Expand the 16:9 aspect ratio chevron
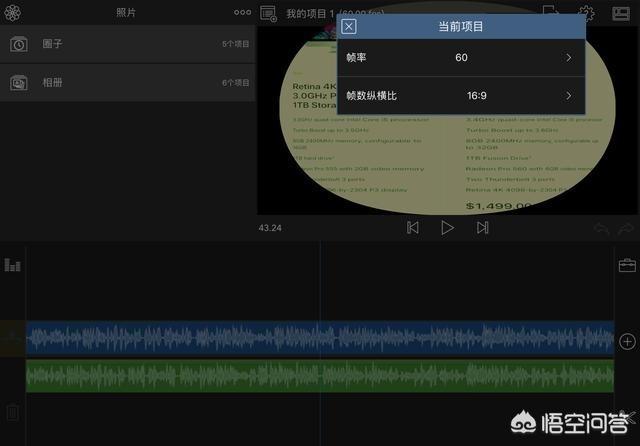Viewport: 640px width, 446px height. click(x=569, y=95)
